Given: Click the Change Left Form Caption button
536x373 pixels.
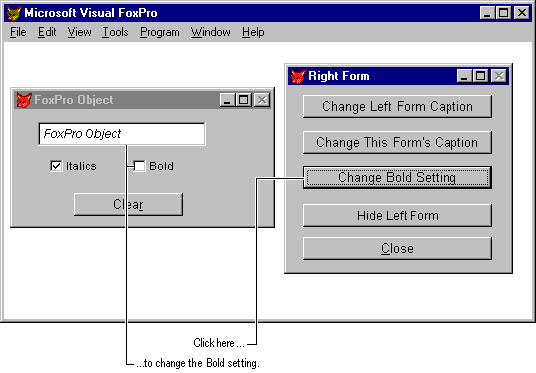Looking at the screenshot, I should [397, 106].
